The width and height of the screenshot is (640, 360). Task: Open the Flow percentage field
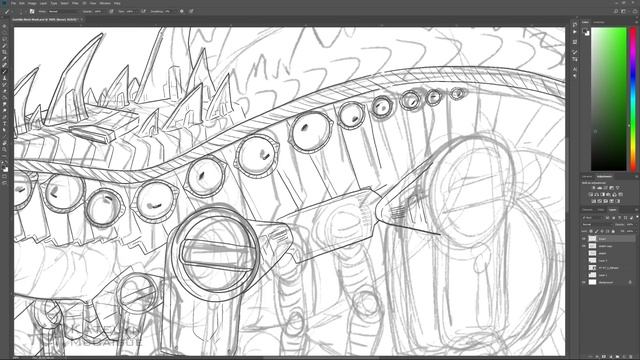[x=131, y=11]
